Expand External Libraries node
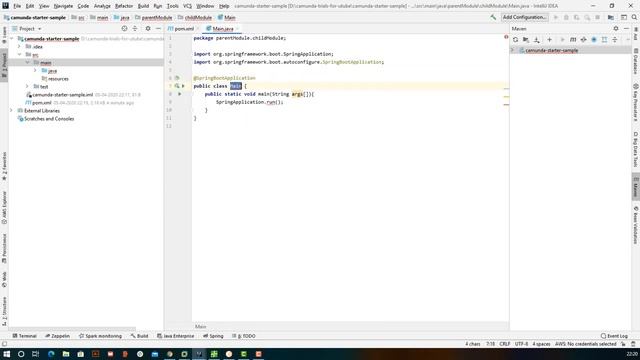 point(11,111)
